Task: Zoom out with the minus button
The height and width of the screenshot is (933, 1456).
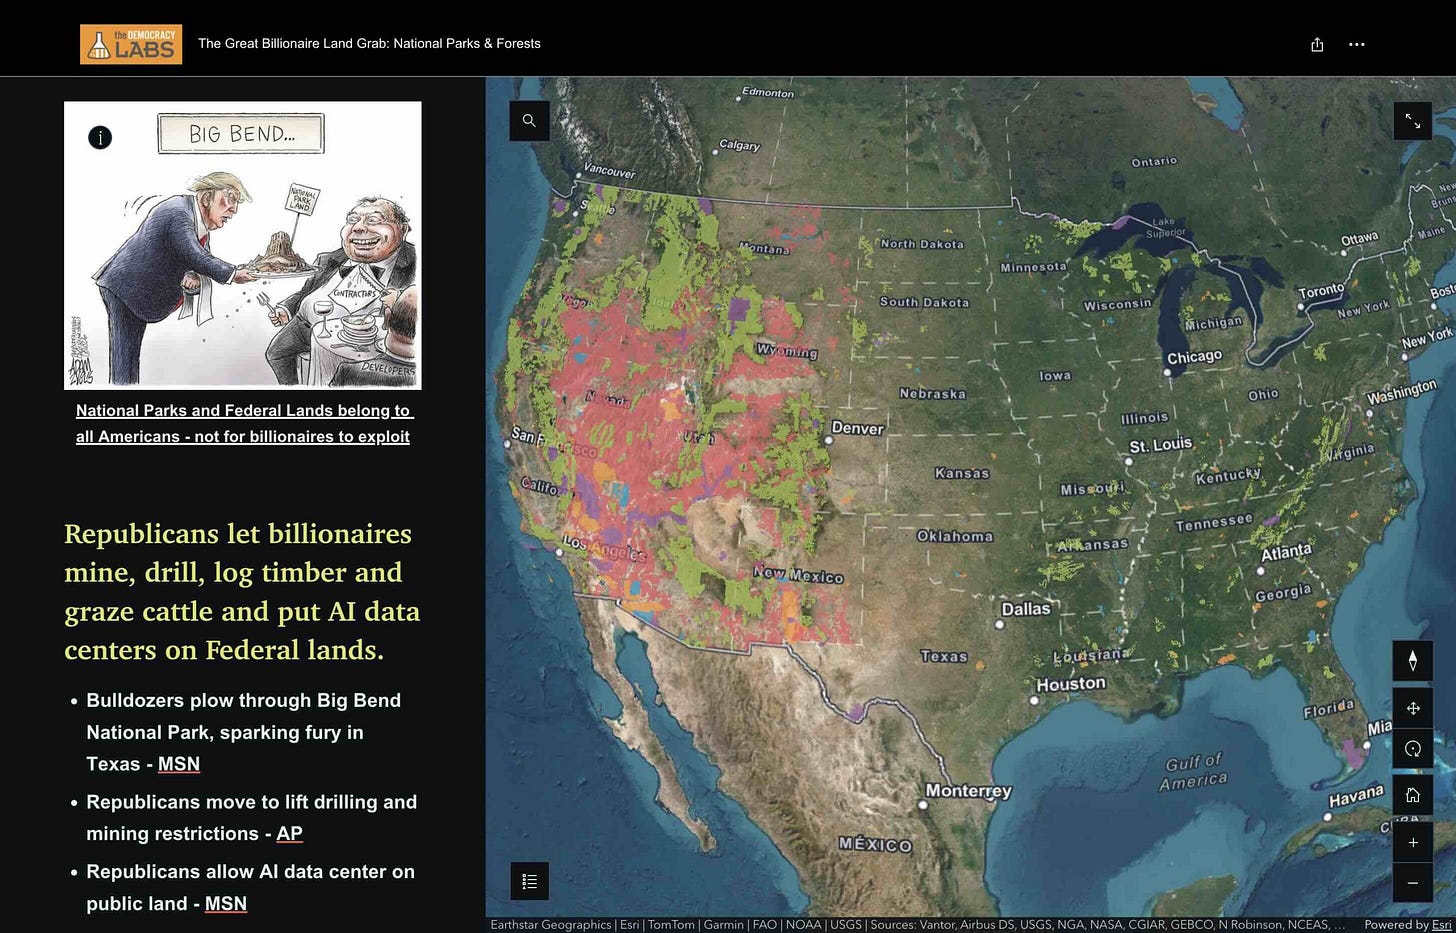Action: pyautogui.click(x=1412, y=882)
